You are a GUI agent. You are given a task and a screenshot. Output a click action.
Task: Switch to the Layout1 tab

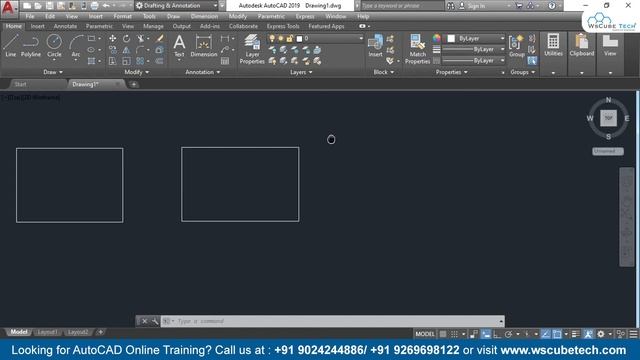47,332
